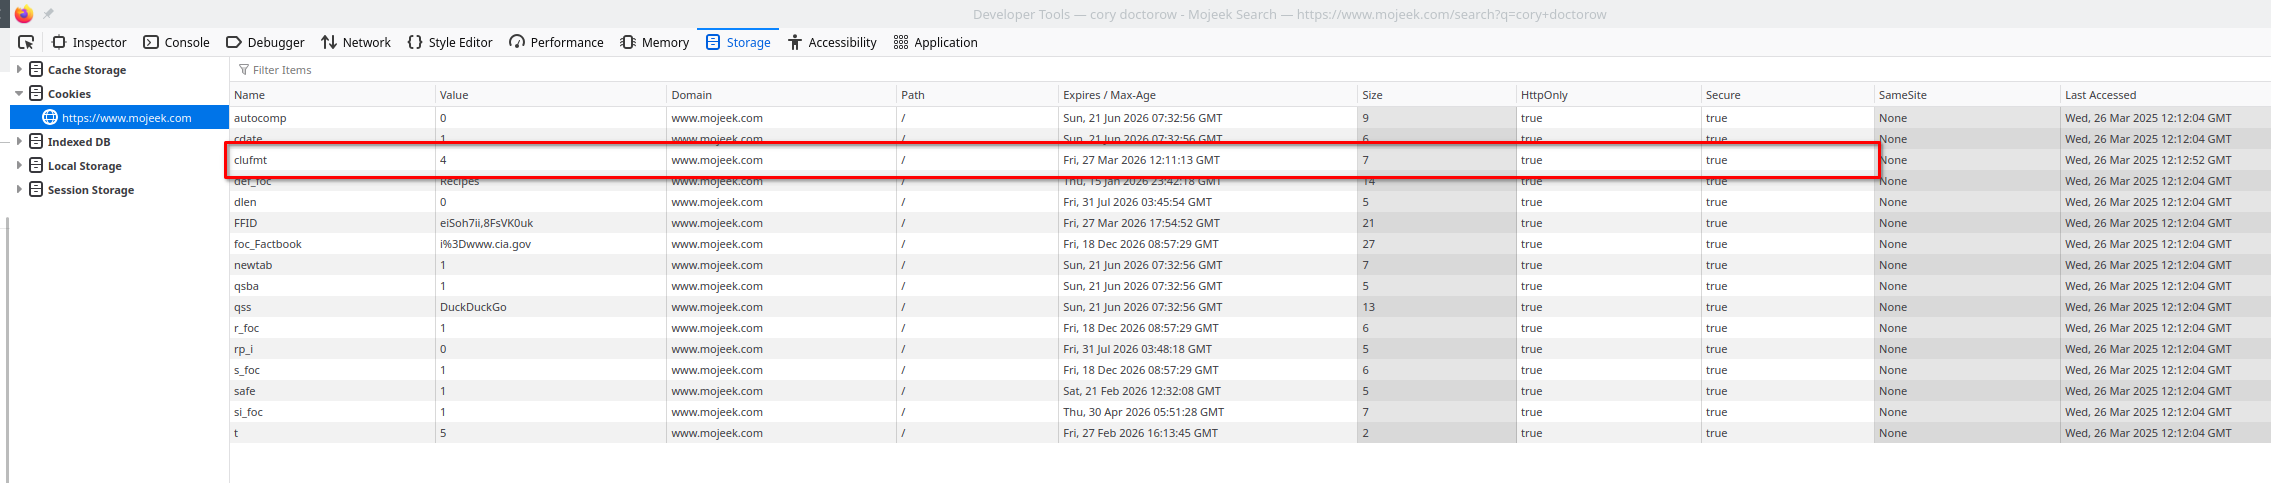
Task: Sort by the Path column header
Action: pos(977,95)
